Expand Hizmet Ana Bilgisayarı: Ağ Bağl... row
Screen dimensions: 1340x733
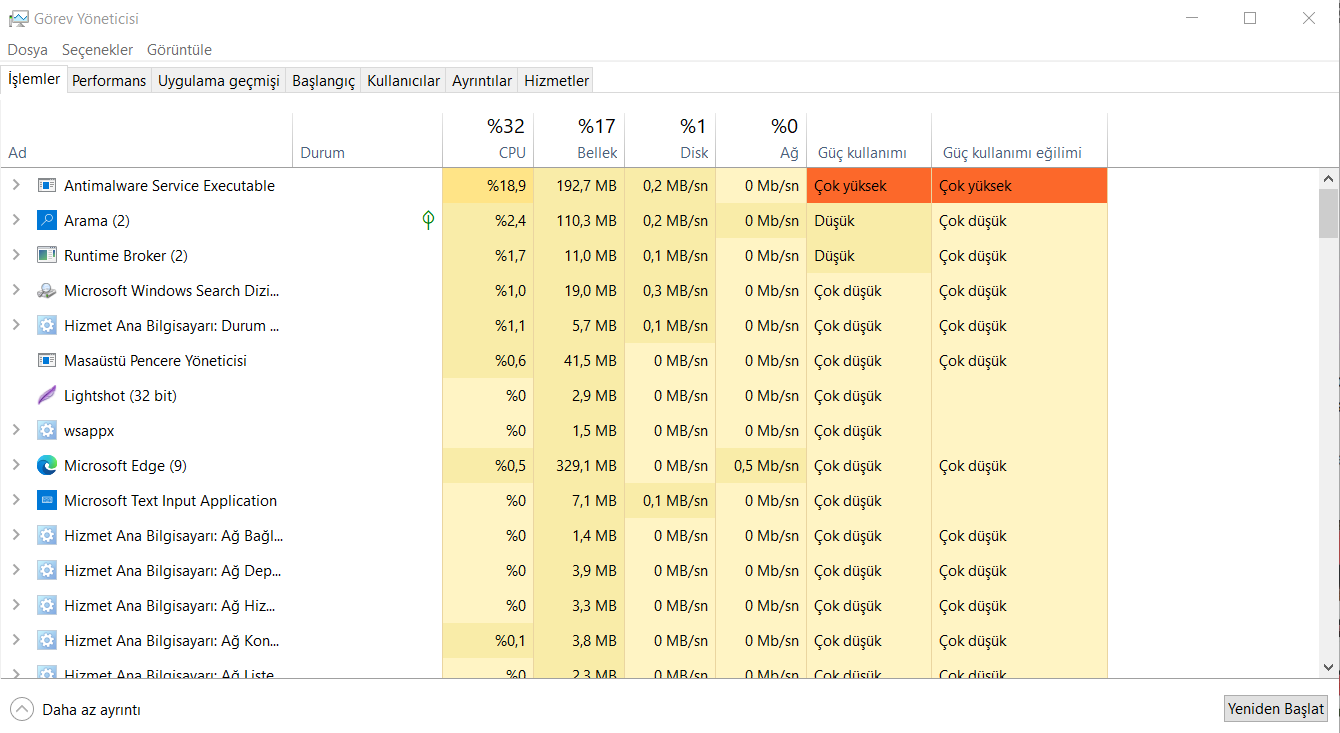[x=16, y=535]
